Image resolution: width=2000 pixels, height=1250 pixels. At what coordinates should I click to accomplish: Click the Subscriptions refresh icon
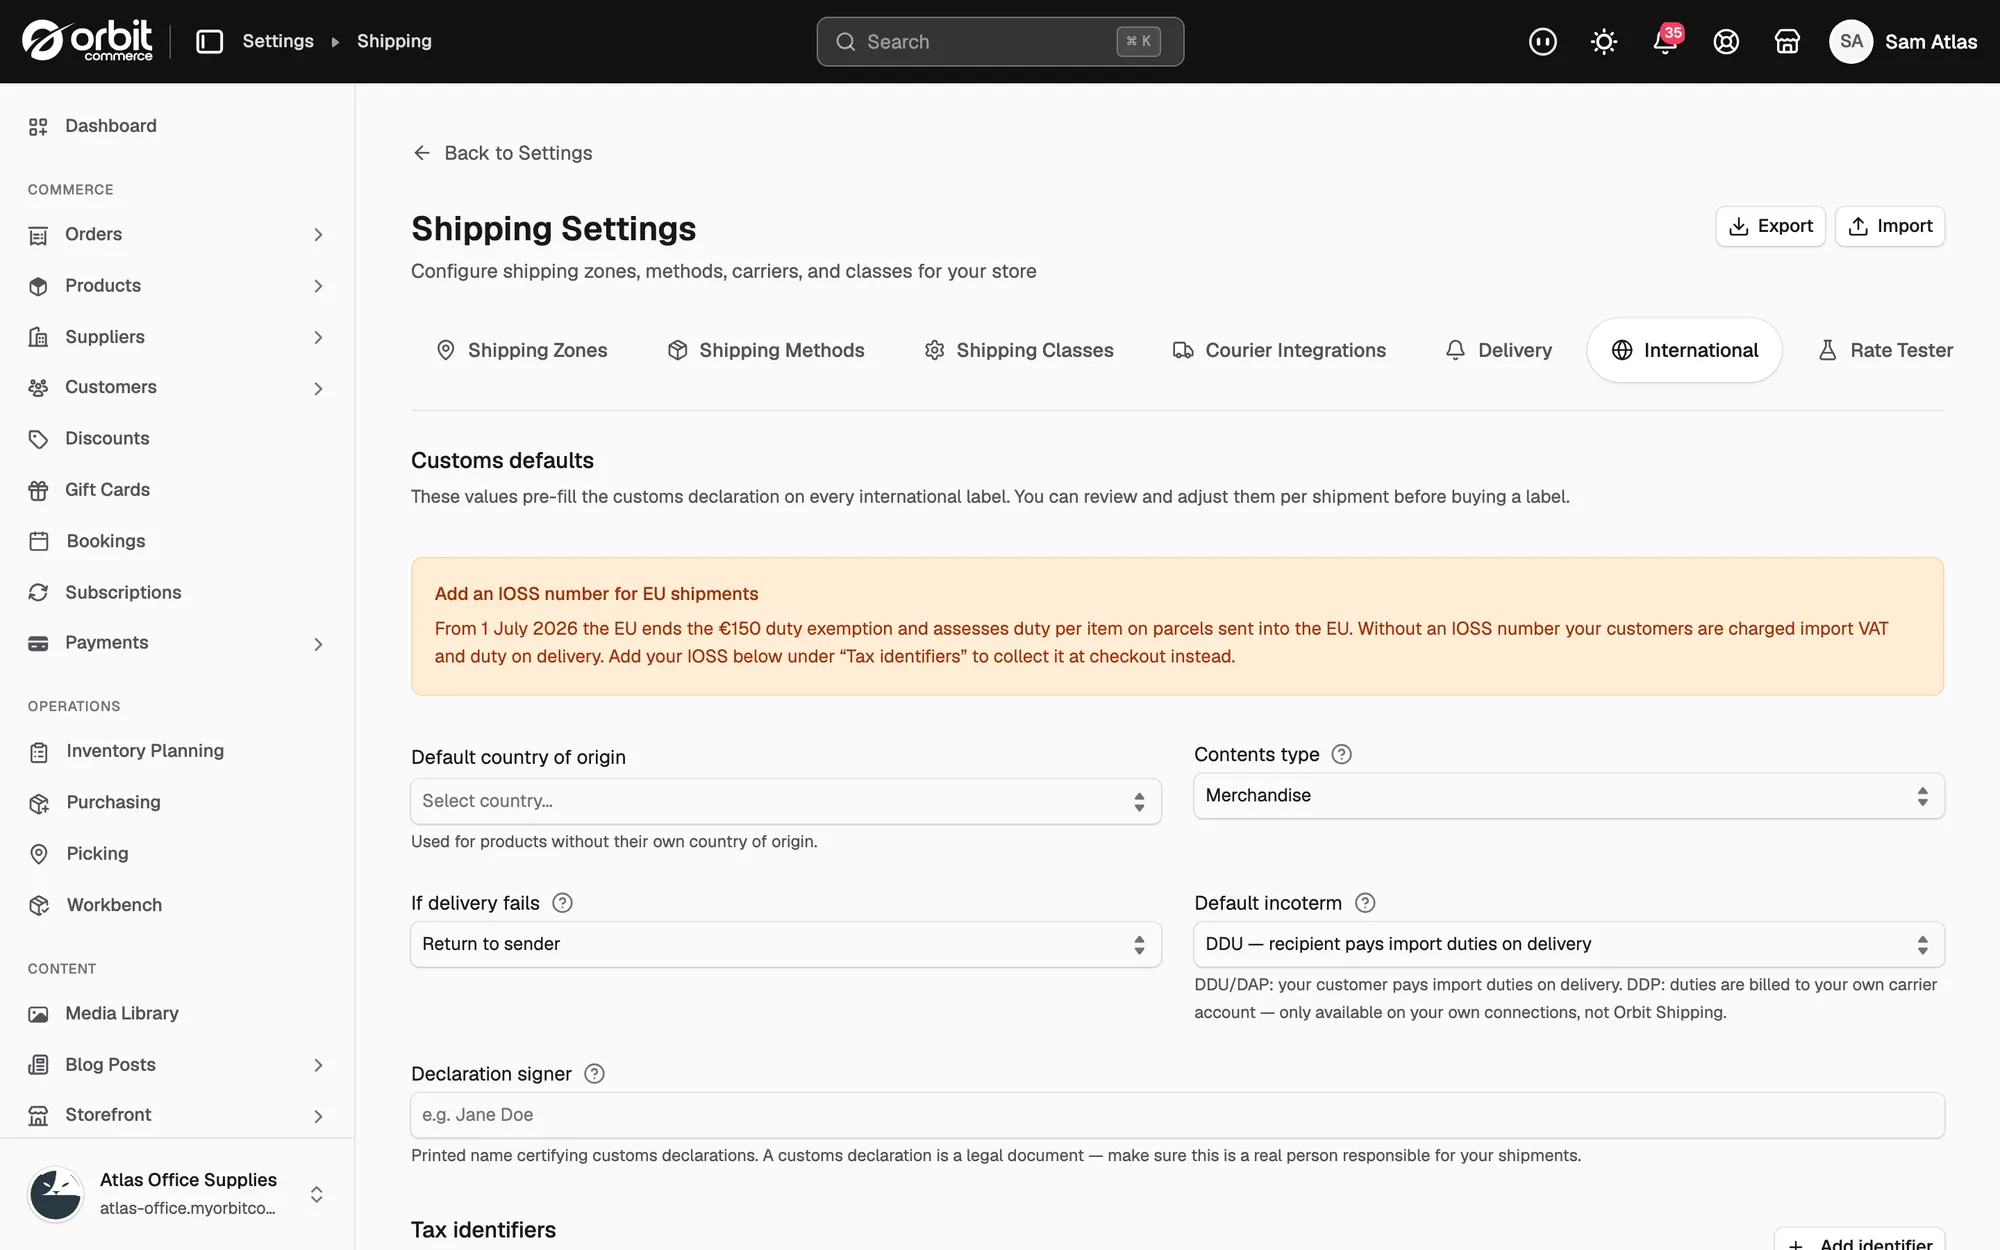coord(38,592)
